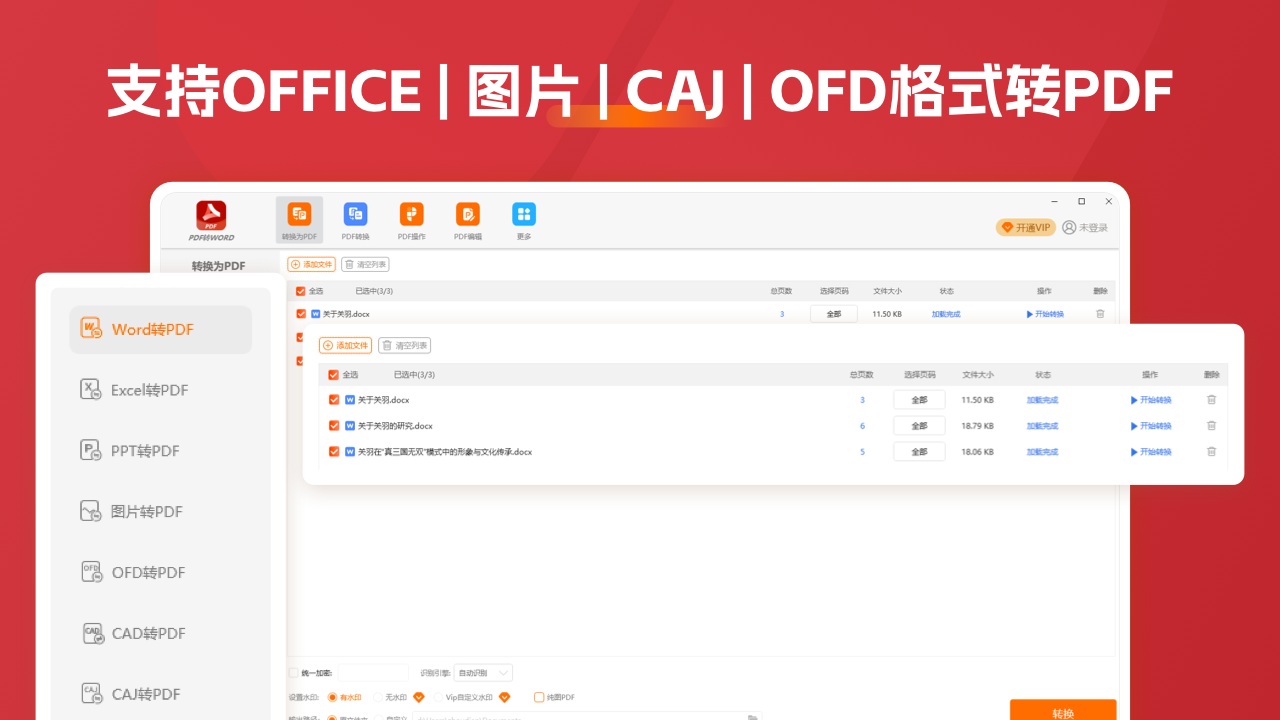1280x720 pixels.
Task: Enable the 纯图PDF option
Action: 538,697
